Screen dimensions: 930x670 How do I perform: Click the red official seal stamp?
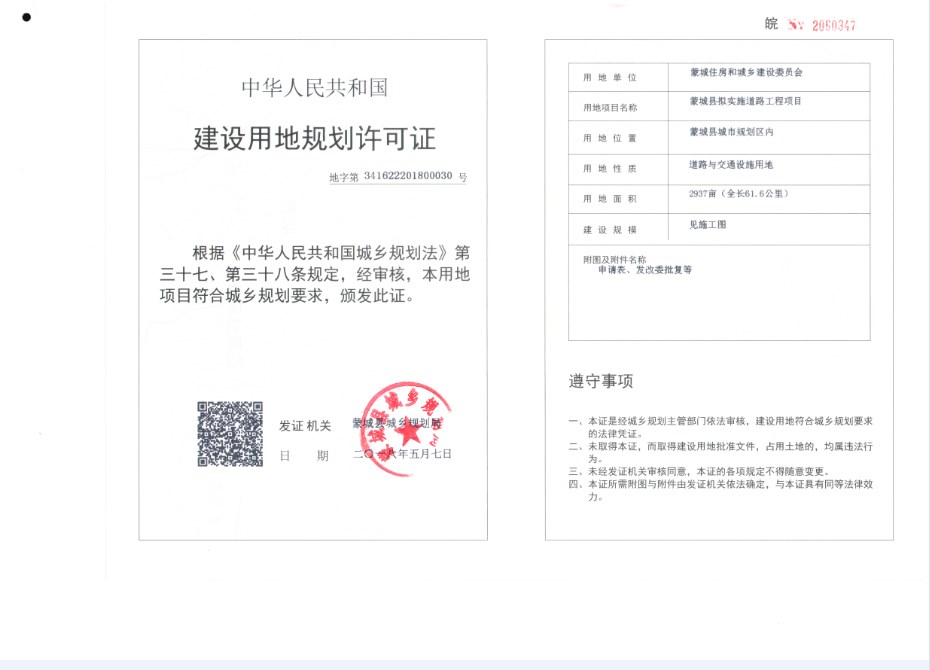[406, 429]
